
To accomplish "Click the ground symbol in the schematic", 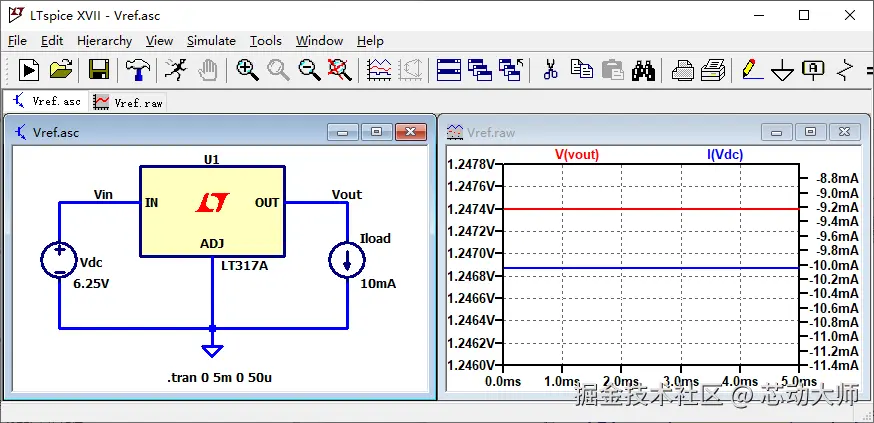I will pyautogui.click(x=212, y=351).
